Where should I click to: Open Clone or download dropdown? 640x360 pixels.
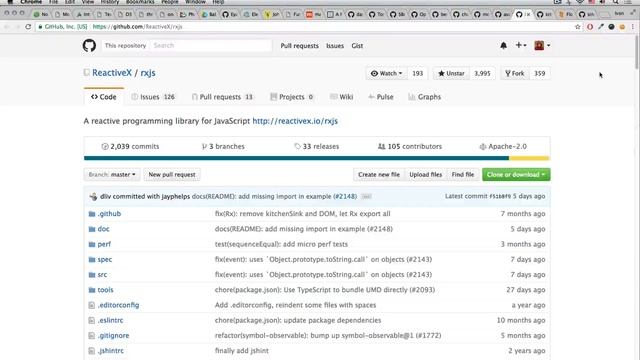(x=516, y=175)
